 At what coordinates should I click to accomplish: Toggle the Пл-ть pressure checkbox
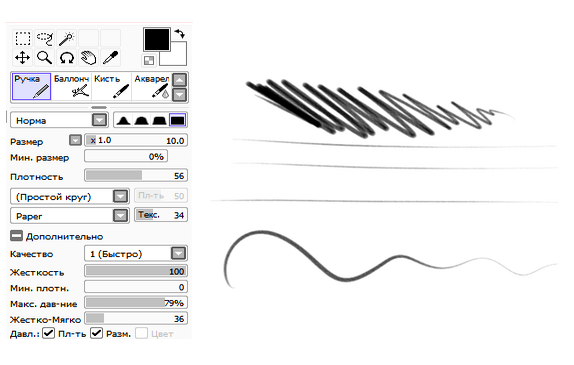(48, 333)
